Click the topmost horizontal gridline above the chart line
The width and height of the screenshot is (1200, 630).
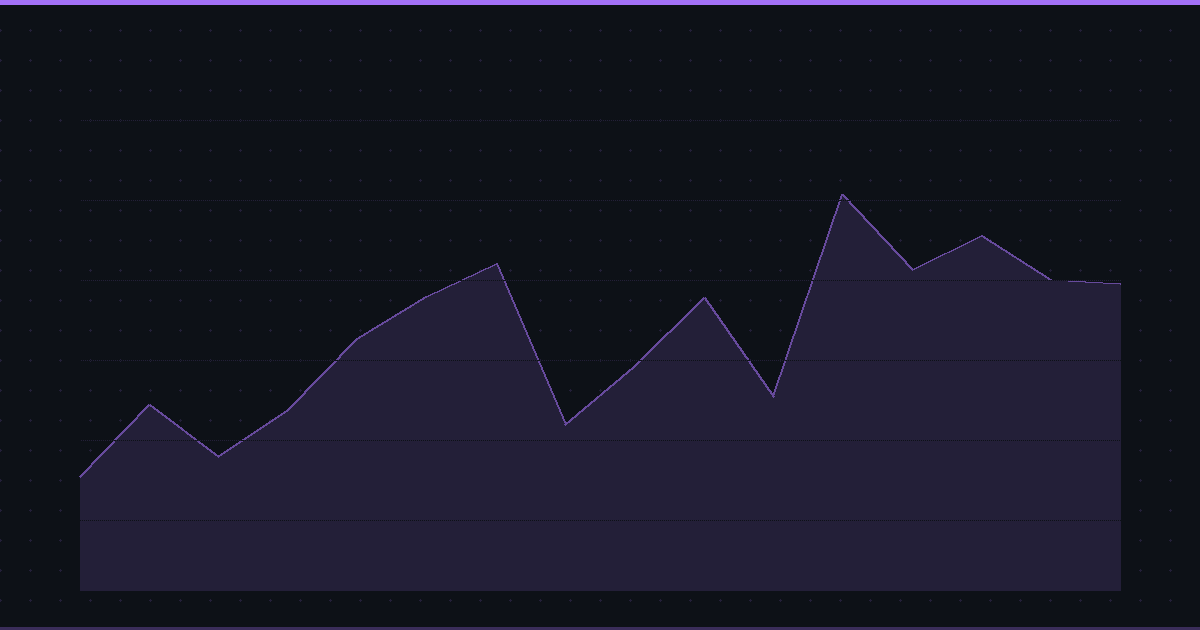click(600, 120)
